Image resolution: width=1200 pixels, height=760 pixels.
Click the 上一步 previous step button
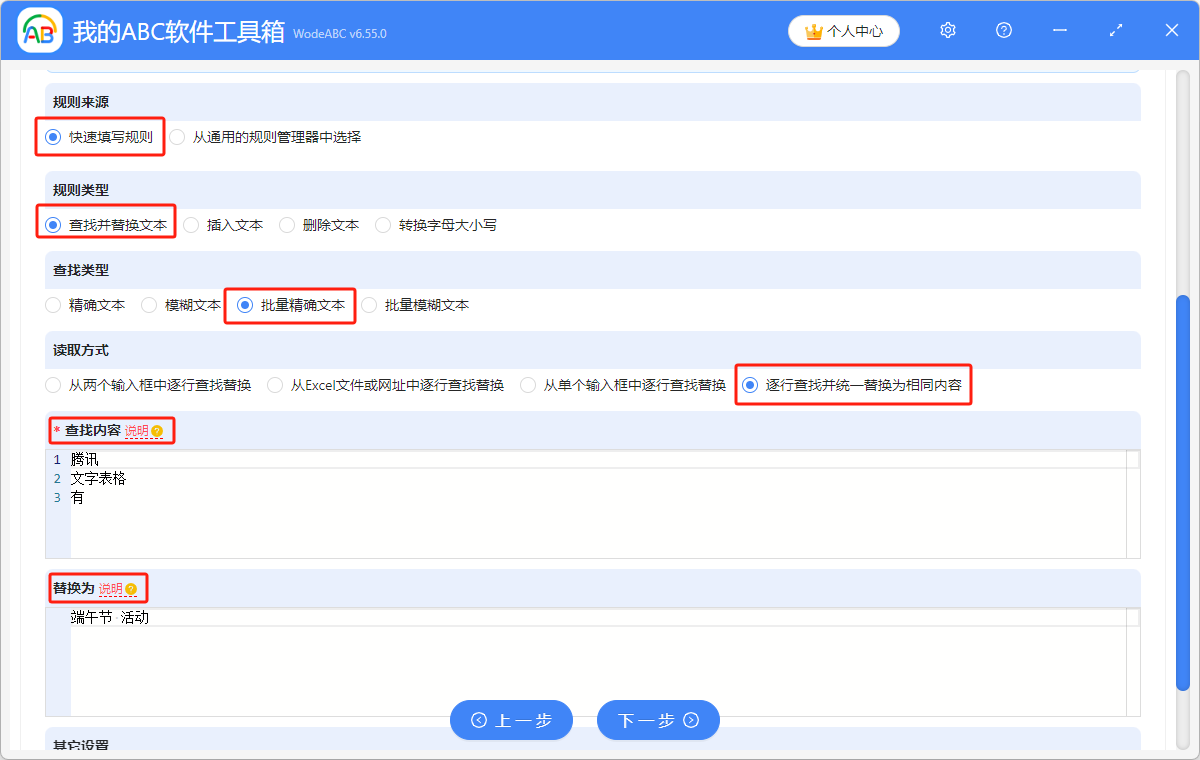(x=511, y=720)
